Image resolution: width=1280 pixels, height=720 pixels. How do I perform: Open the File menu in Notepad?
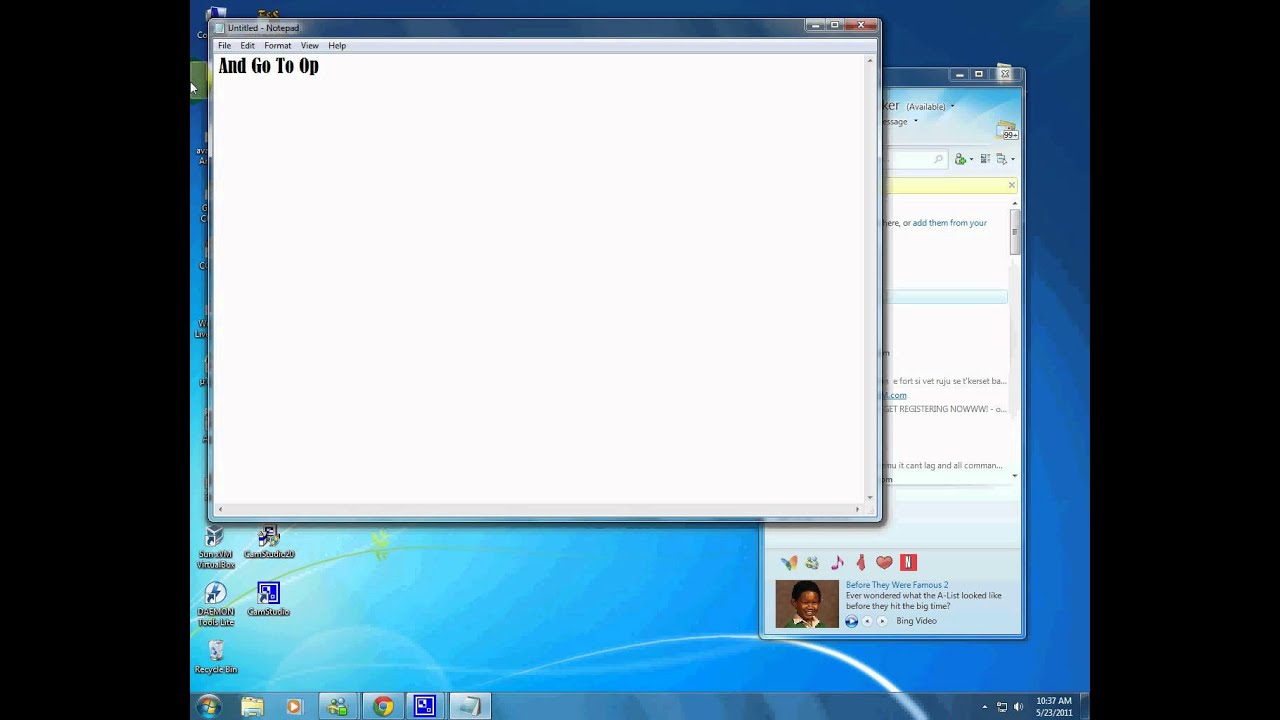point(224,46)
